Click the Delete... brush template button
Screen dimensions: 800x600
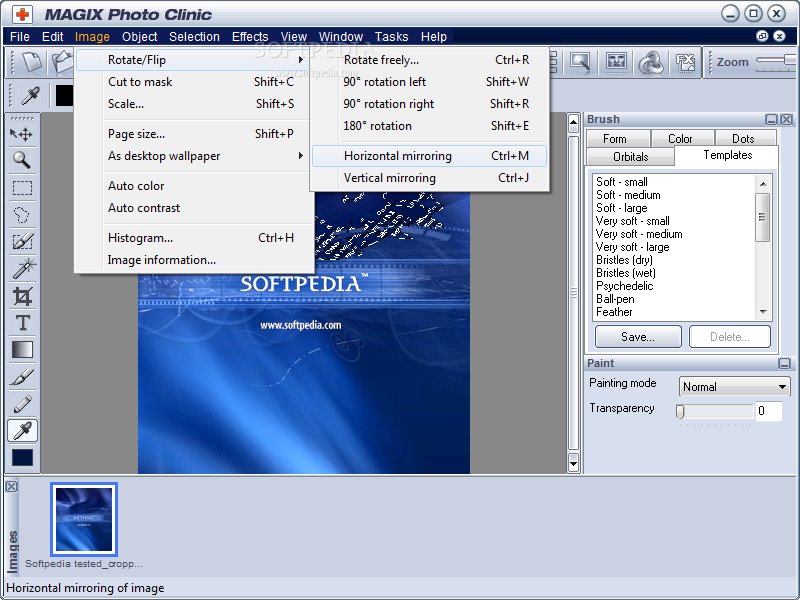pos(730,337)
